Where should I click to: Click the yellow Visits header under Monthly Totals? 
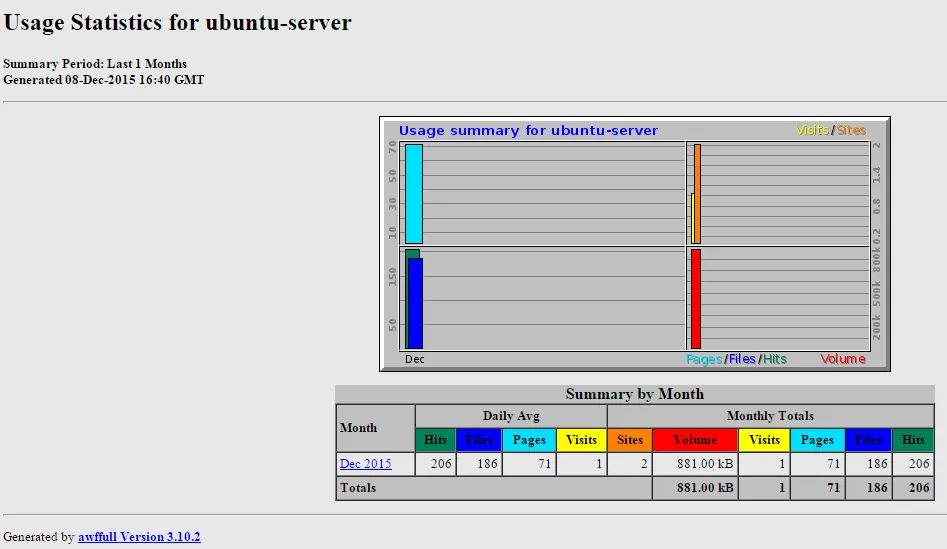(764, 440)
